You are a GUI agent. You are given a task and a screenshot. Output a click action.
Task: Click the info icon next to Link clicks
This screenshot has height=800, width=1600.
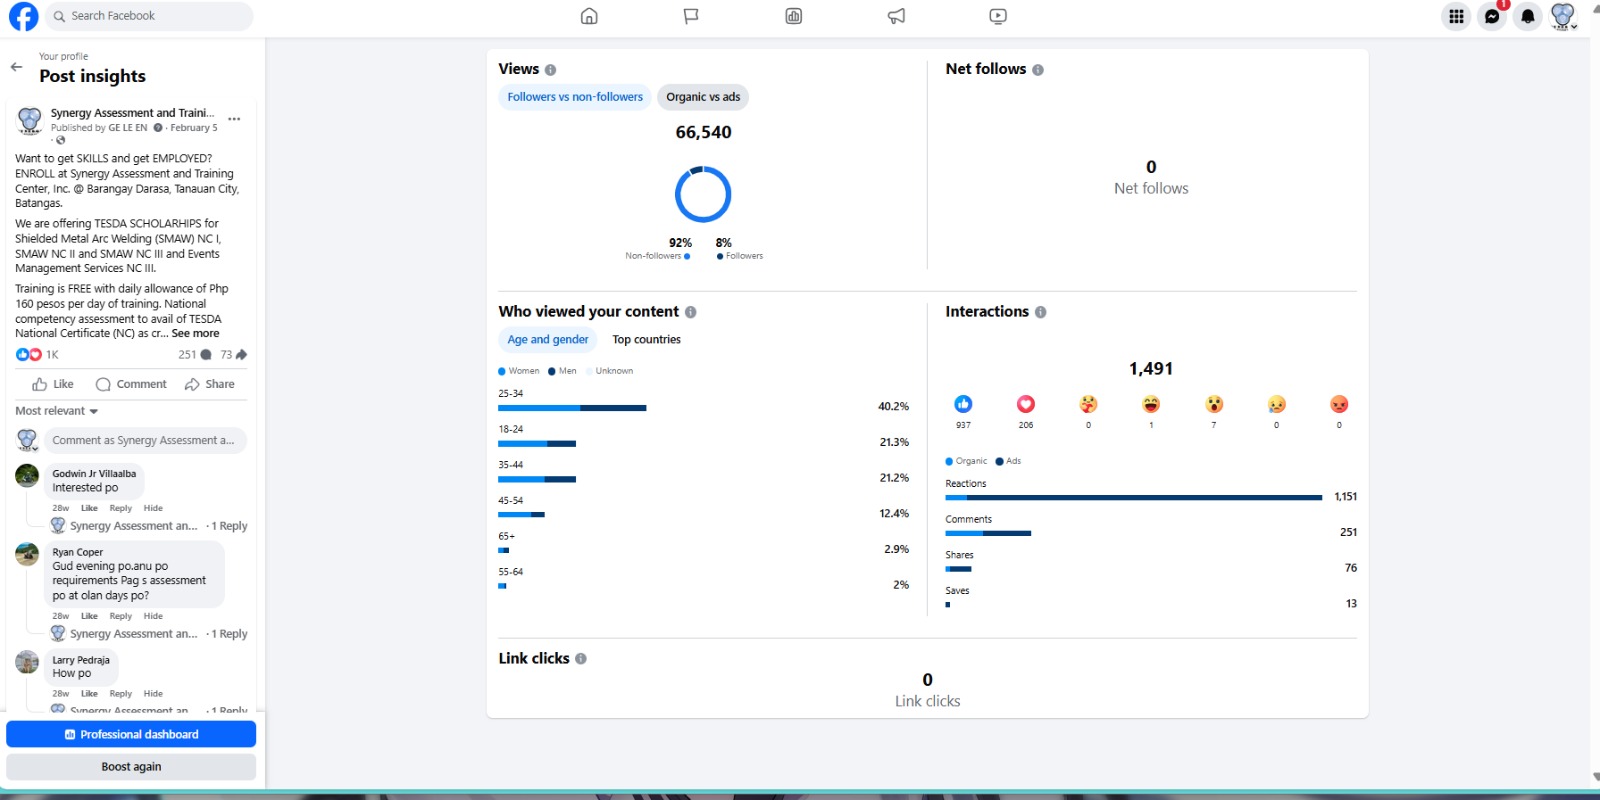(x=581, y=659)
